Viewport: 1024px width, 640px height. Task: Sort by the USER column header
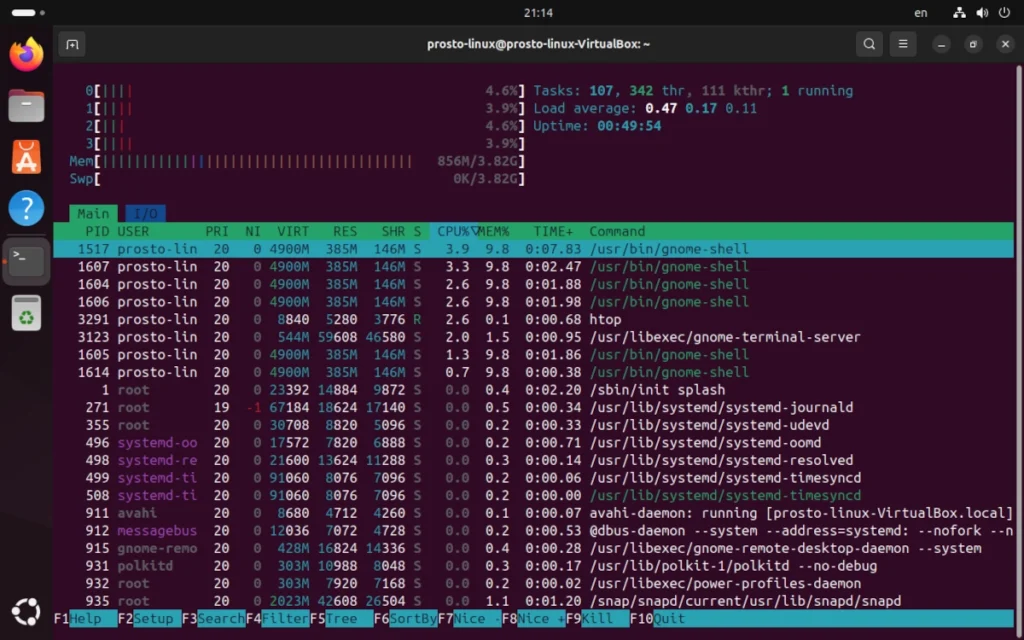(x=133, y=231)
